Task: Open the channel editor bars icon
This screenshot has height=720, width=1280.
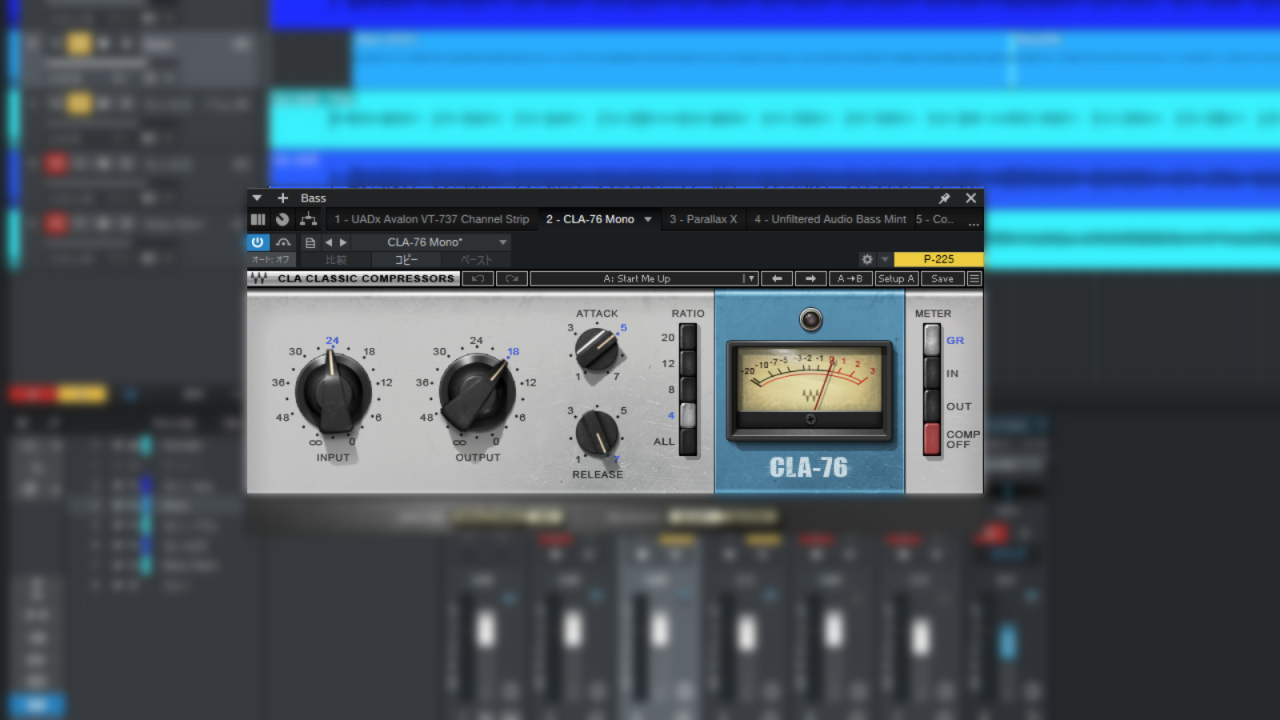Action: coord(258,219)
